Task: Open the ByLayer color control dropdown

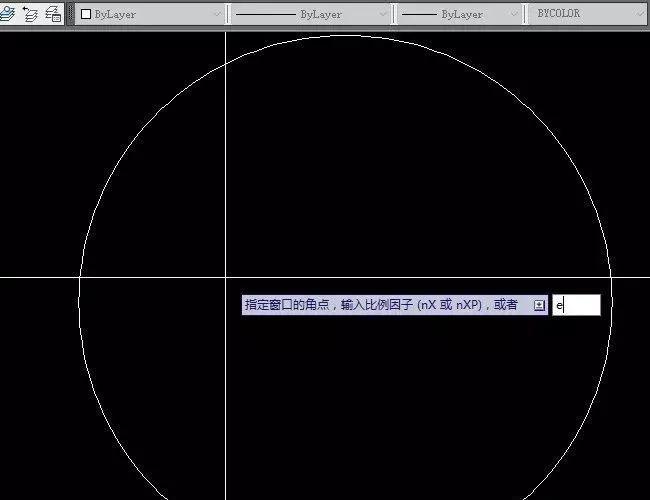Action: click(x=217, y=15)
